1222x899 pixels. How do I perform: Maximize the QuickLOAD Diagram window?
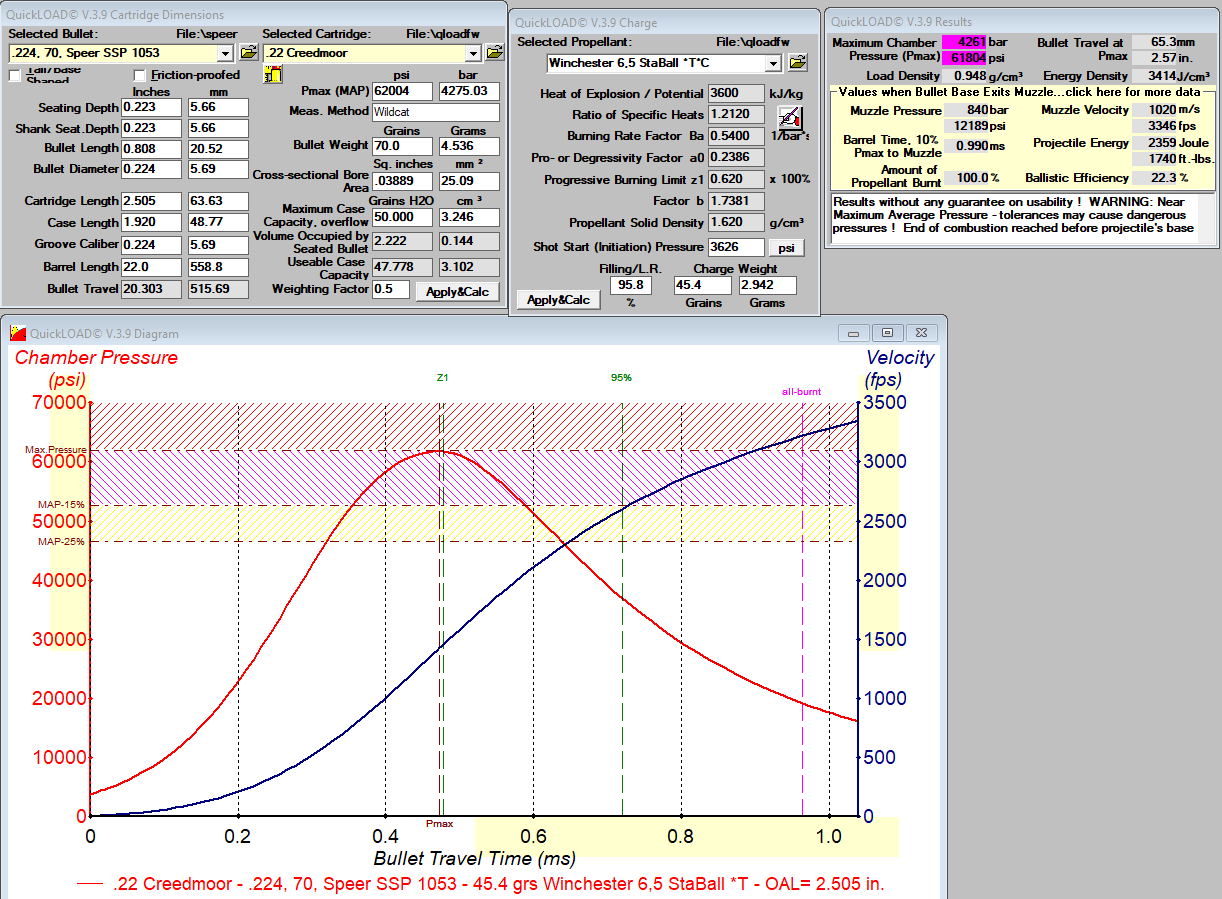[886, 333]
